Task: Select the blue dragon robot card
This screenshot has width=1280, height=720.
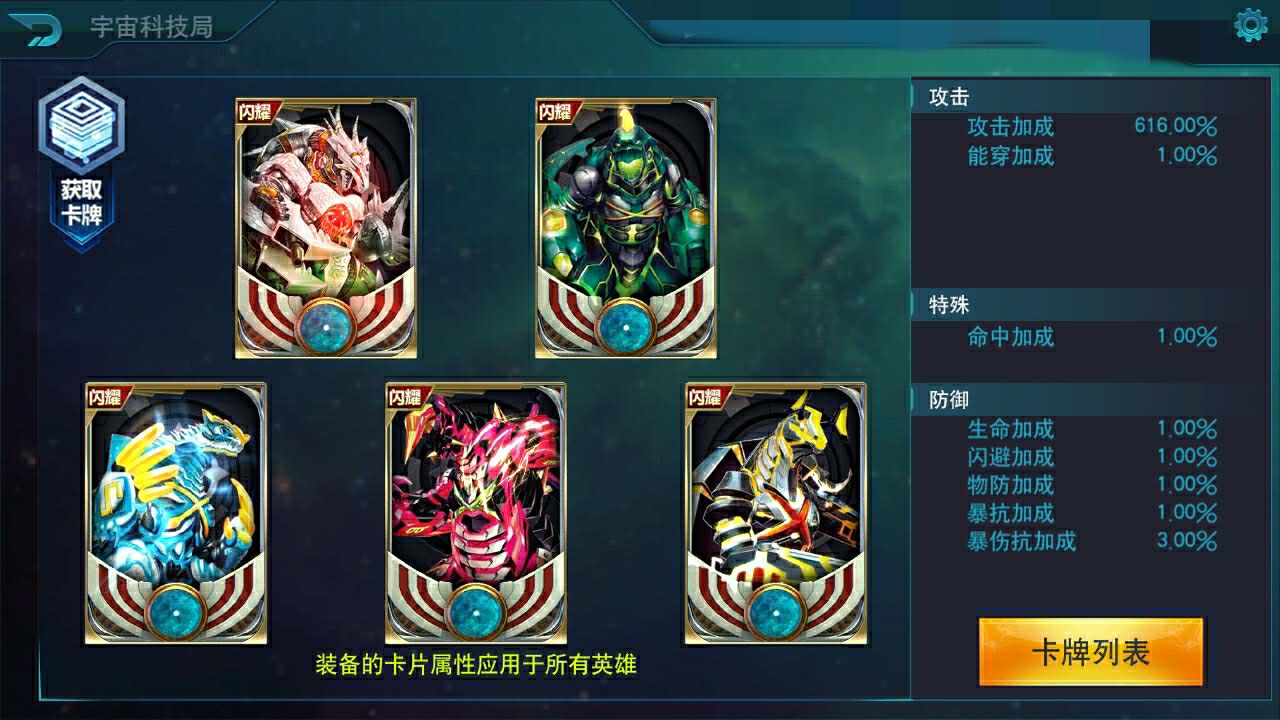Action: click(x=176, y=513)
